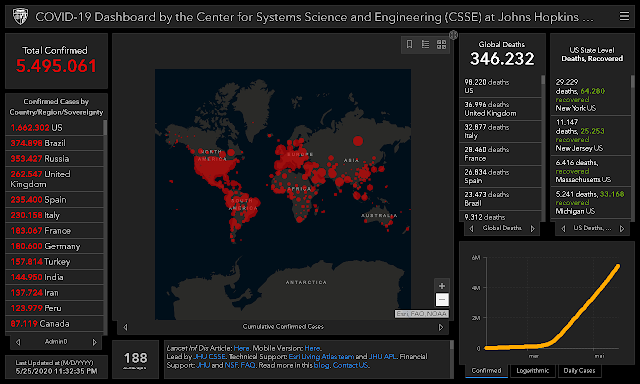Viewport: 640px width, 384px height.
Task: Open the Esri Living Atlas team link
Action: (x=321, y=356)
